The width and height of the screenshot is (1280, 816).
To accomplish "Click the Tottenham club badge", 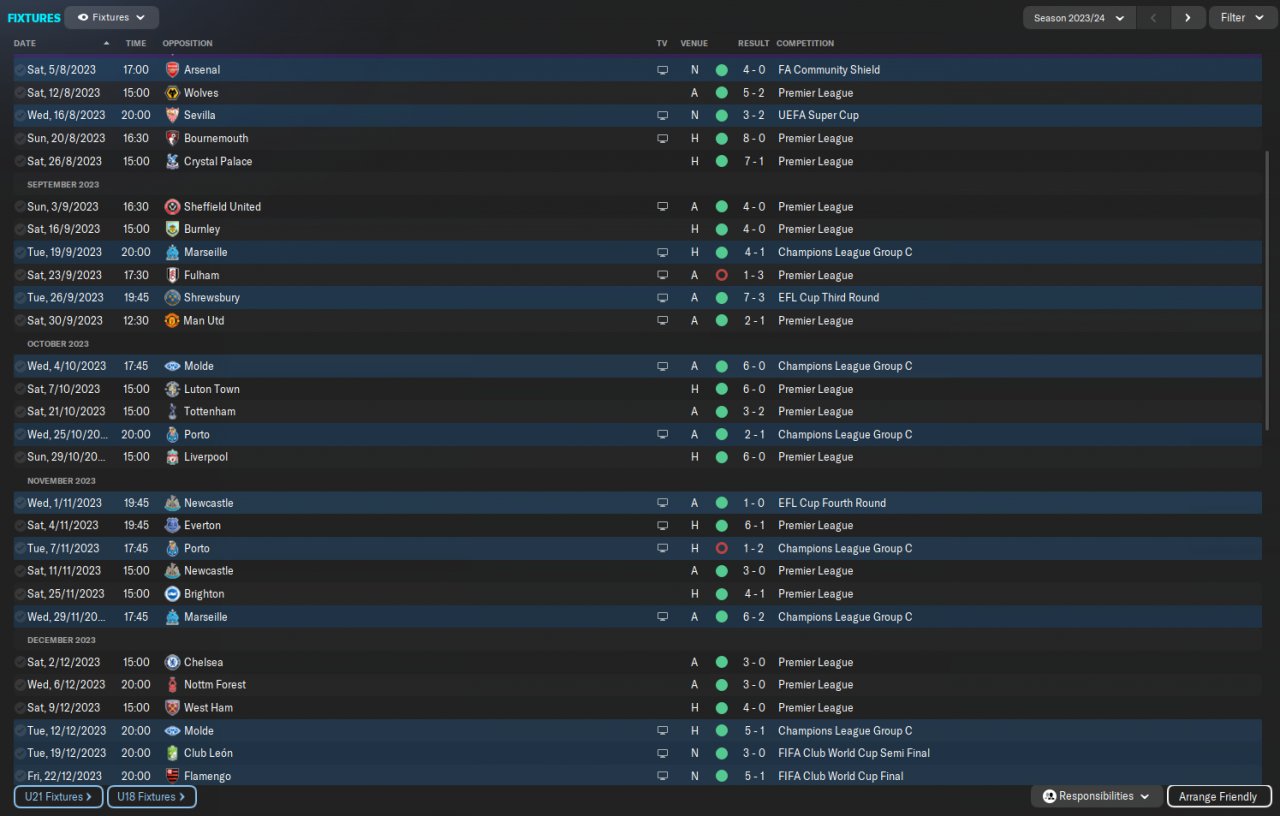I will point(172,411).
